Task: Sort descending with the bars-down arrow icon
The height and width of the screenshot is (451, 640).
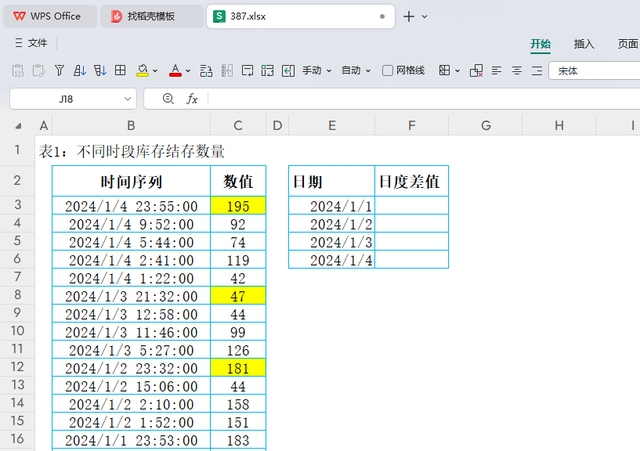Action: pyautogui.click(x=100, y=71)
